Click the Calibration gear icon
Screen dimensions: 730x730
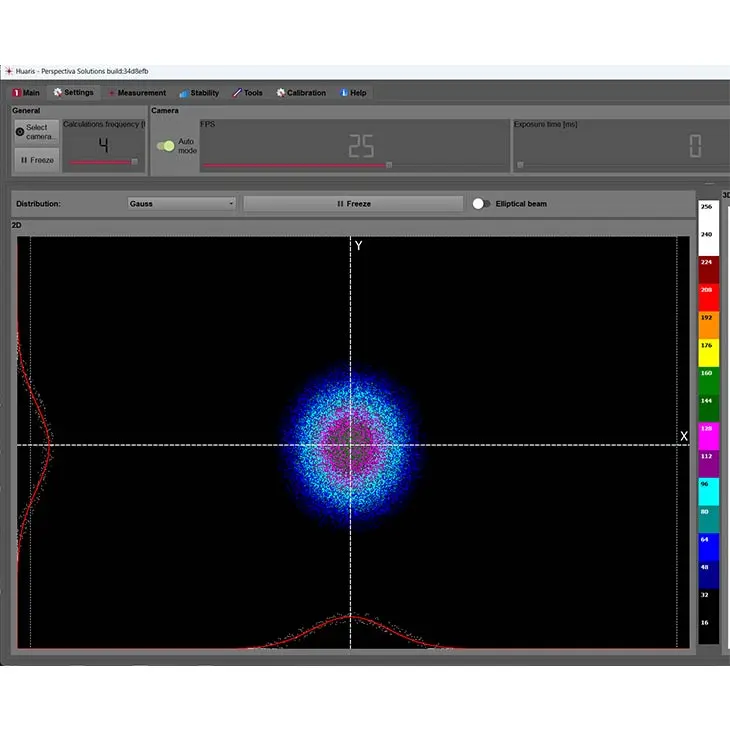pos(281,93)
